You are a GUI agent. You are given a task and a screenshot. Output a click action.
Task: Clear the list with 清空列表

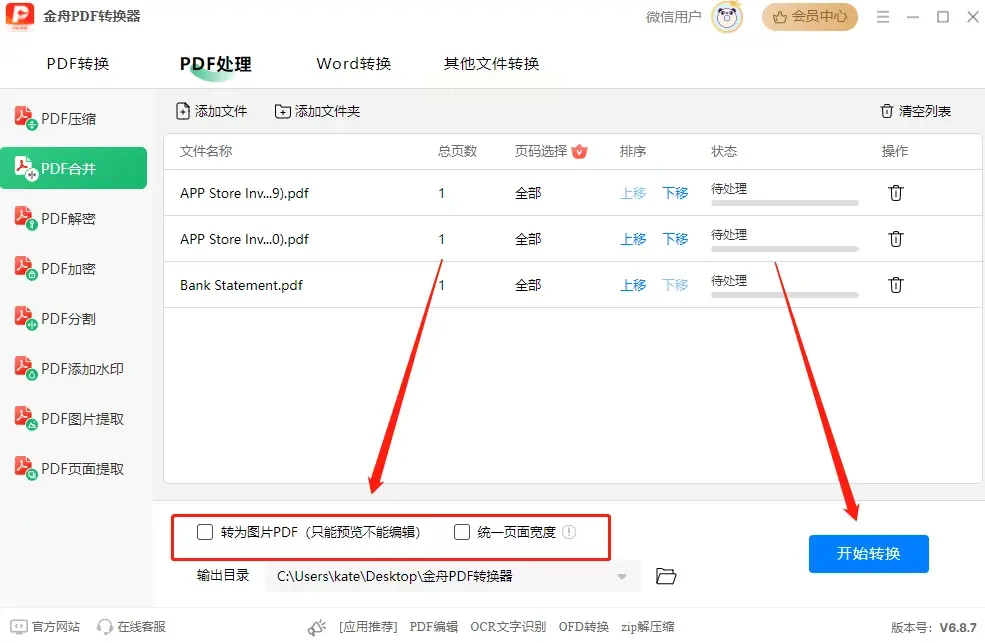915,111
